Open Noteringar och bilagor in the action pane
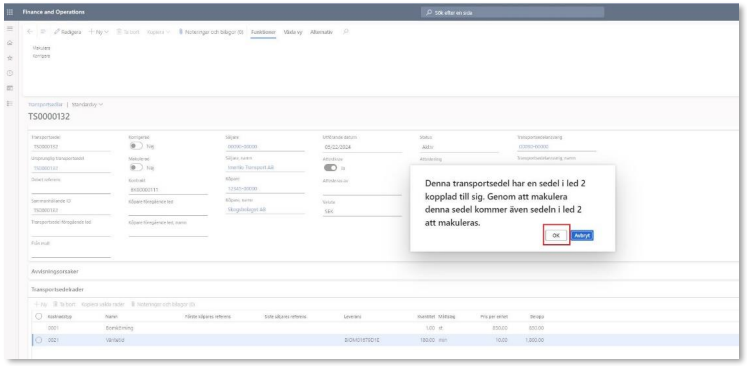The image size is (747, 366). pos(211,32)
